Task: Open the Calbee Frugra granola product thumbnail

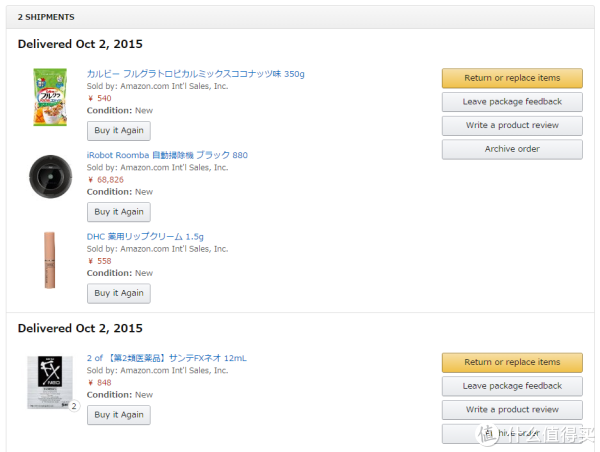Action: 50,97
